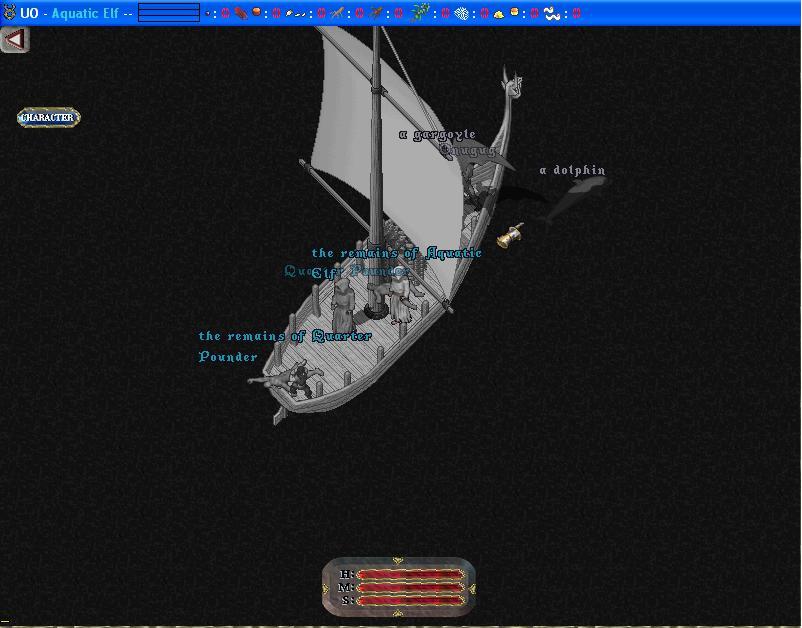Screen dimensions: 802x628
Task: Click the yellow pile reagent icon in title bar
Action: [x=497, y=13]
